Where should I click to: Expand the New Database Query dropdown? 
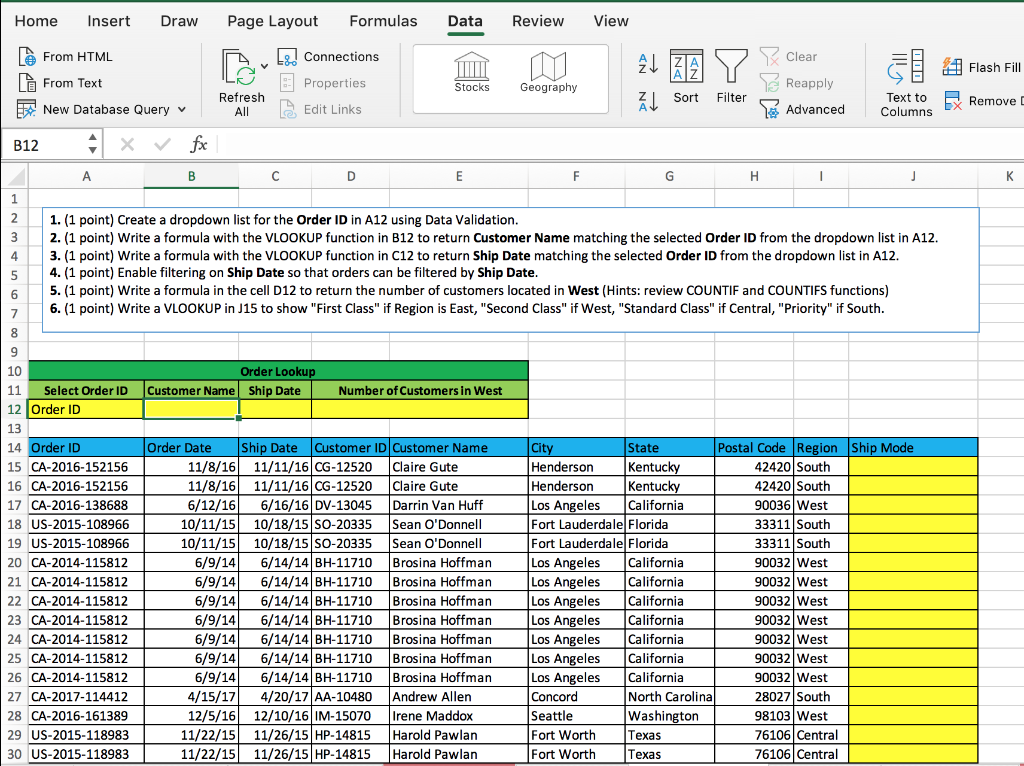click(182, 110)
